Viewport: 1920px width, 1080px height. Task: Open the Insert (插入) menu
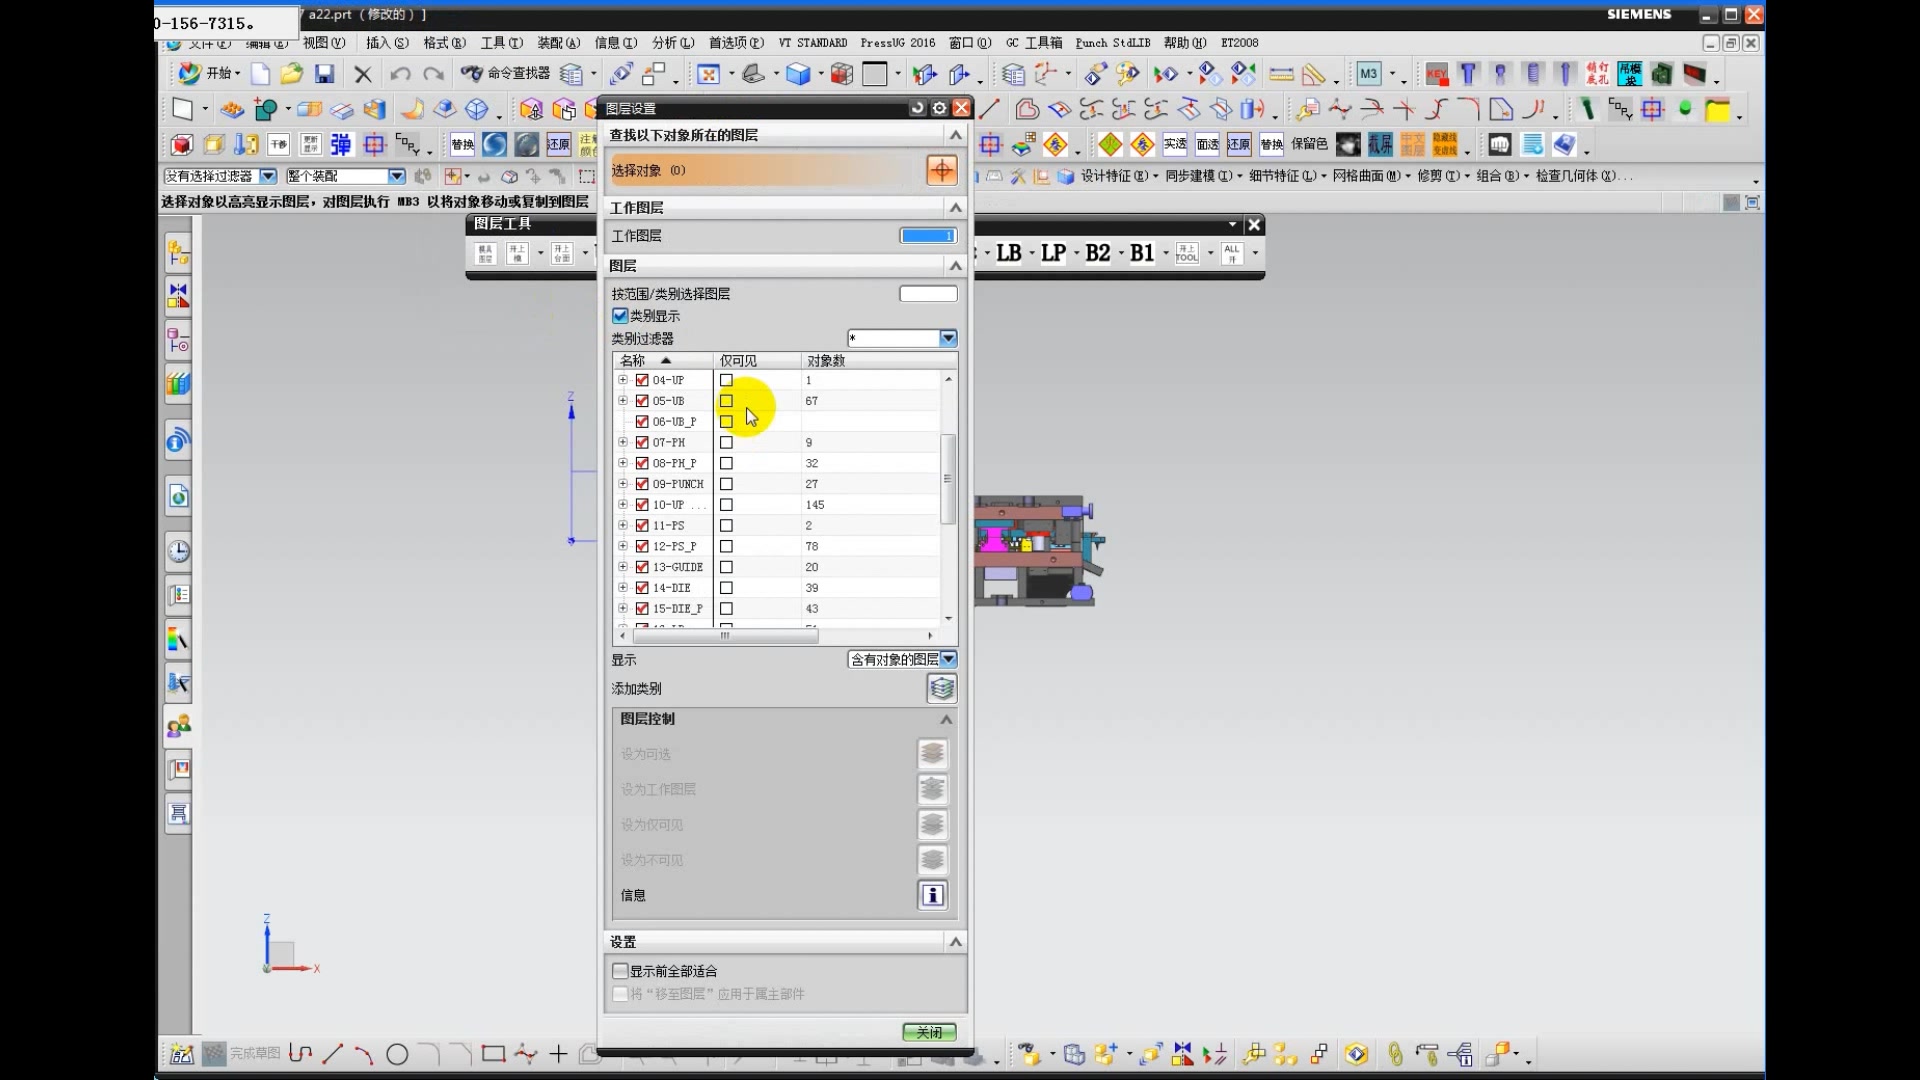(x=386, y=43)
